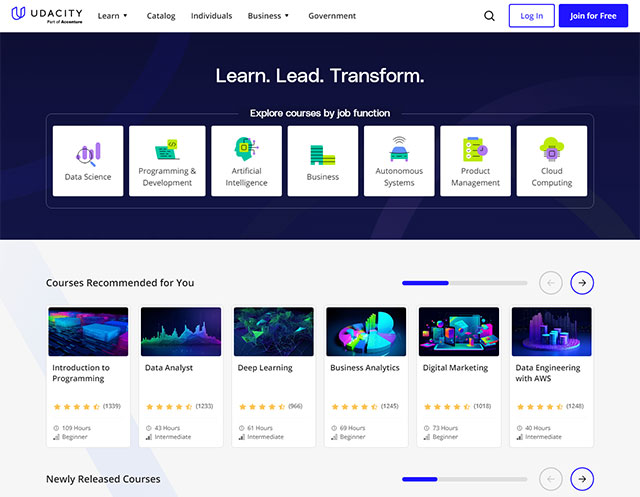Open the Individuals menu item
Screen dimensions: 640x497
pyautogui.click(x=211, y=16)
